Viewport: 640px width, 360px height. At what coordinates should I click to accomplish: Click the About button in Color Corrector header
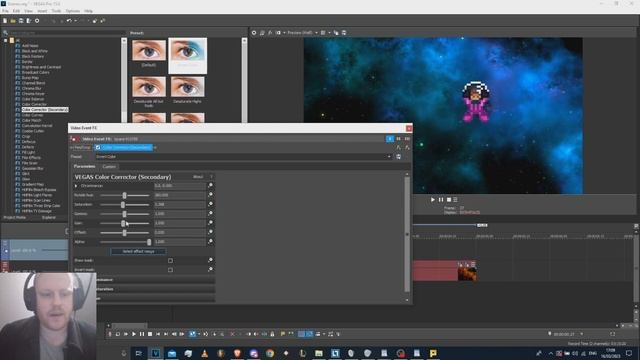pyautogui.click(x=198, y=177)
